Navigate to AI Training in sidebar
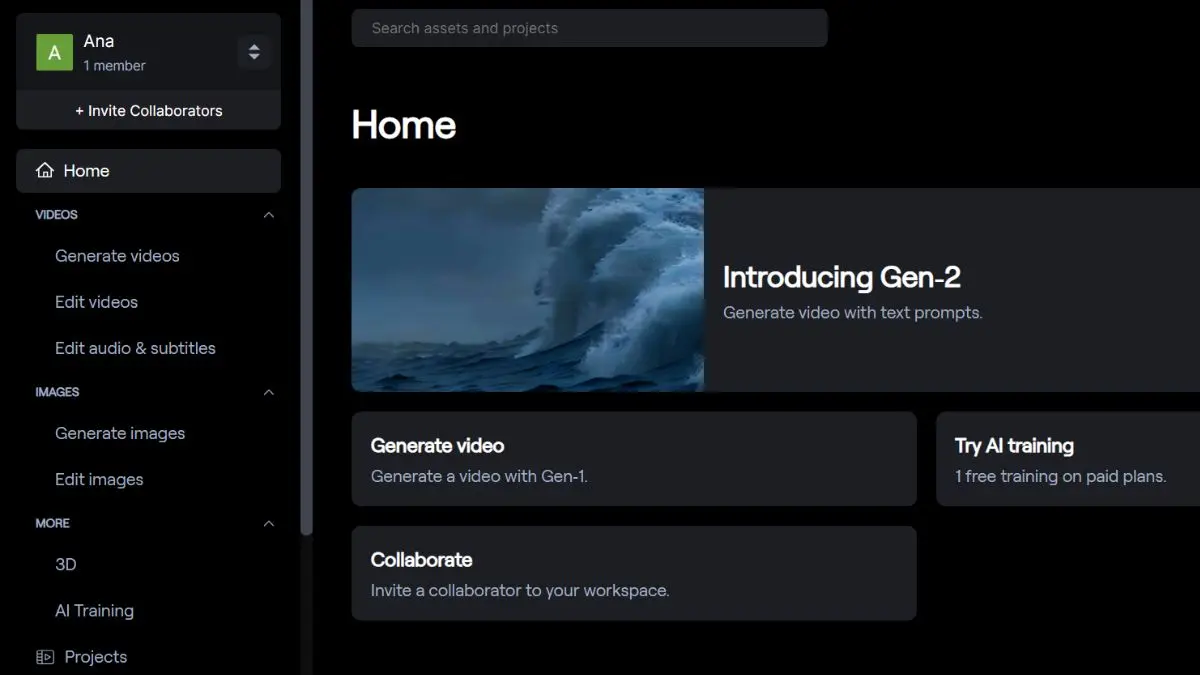 coord(94,610)
